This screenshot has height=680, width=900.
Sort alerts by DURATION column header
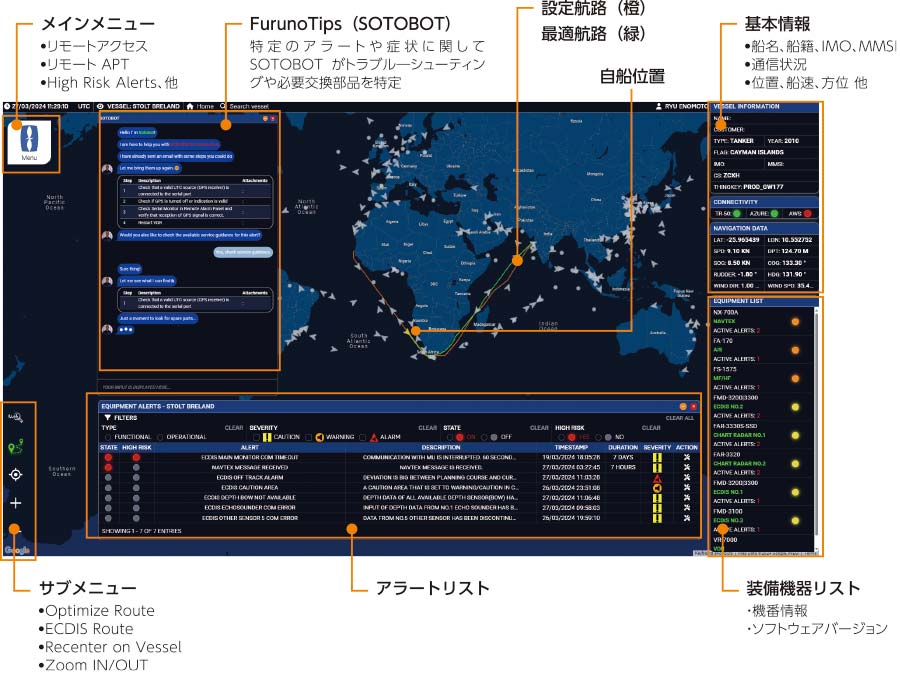623,447
